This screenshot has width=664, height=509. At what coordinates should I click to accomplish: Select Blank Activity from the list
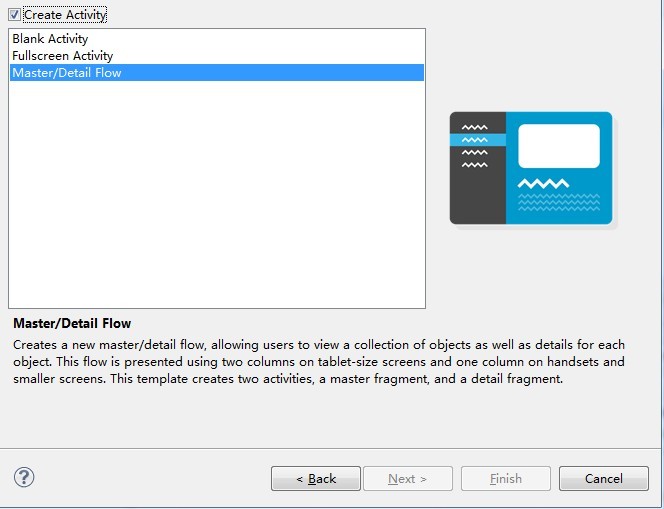(x=50, y=39)
